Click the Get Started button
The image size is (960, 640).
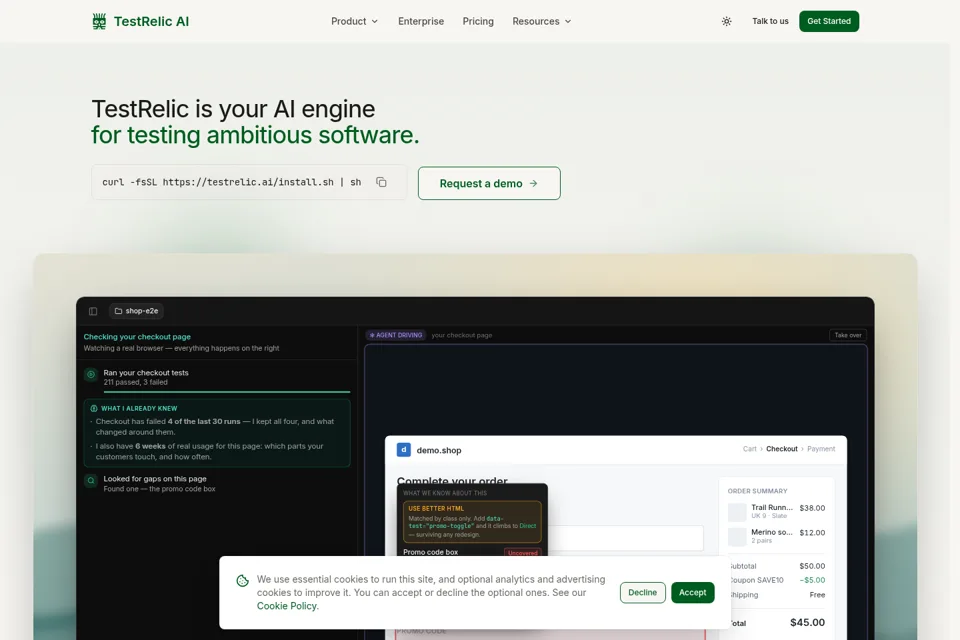pos(829,21)
